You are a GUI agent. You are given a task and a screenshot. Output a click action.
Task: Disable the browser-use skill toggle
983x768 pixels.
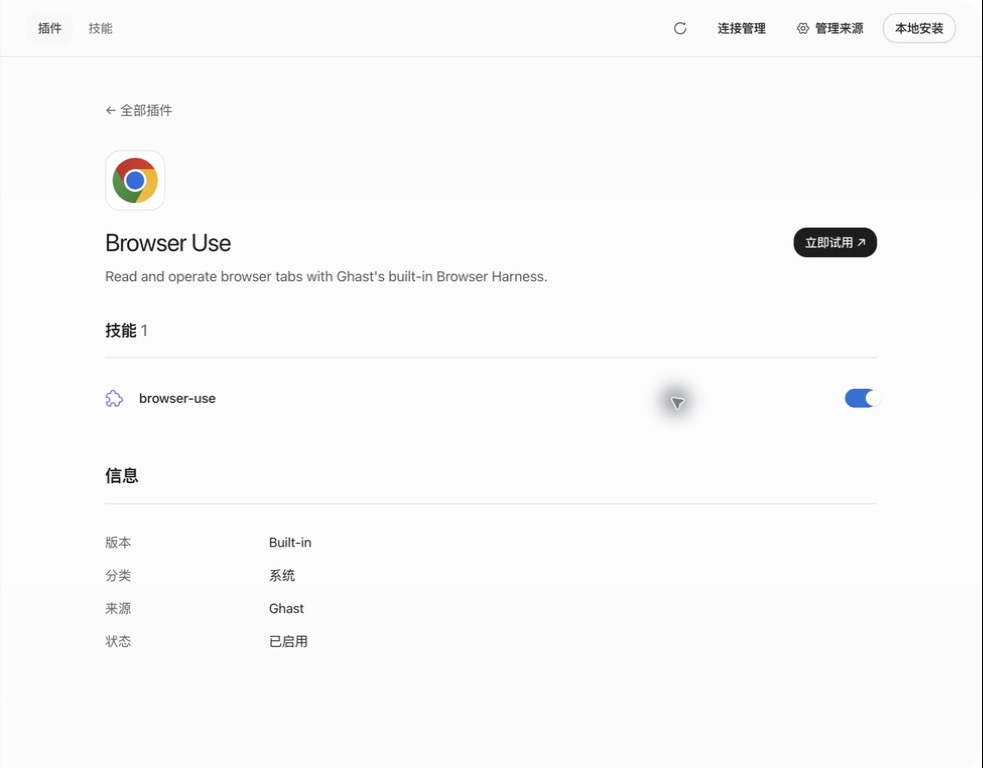[862, 398]
